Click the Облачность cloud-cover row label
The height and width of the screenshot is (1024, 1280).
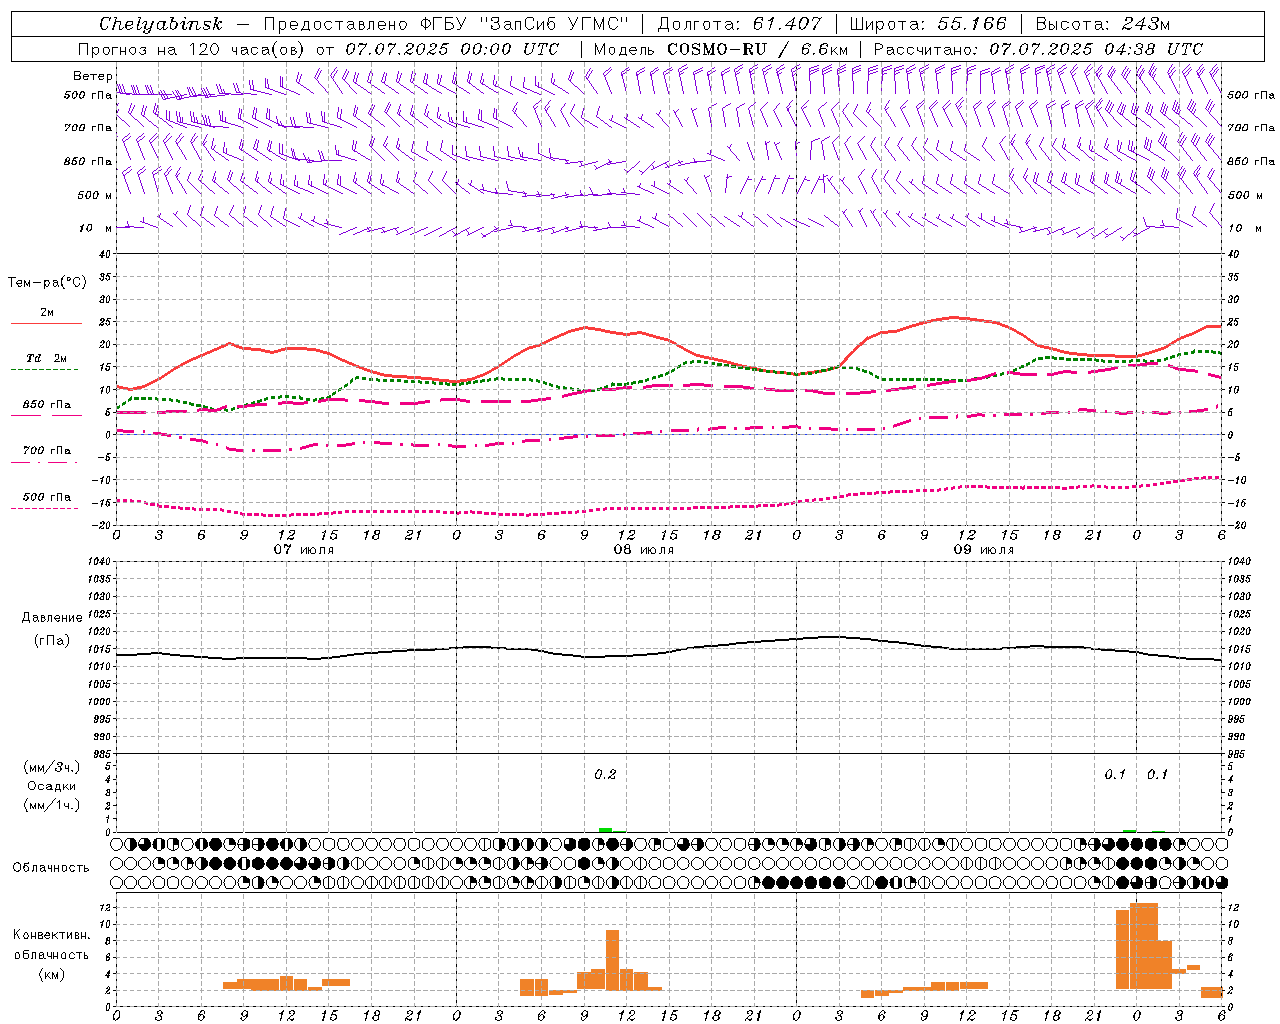(x=51, y=867)
